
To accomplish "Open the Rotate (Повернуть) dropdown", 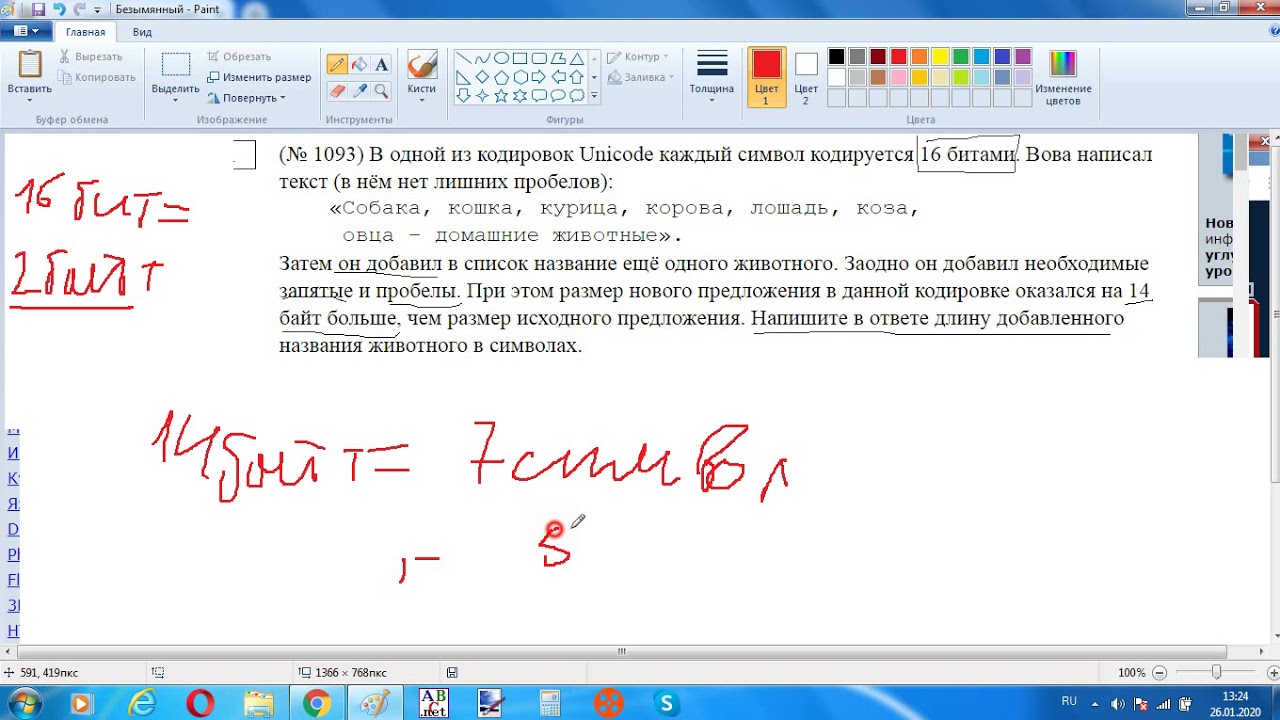I will point(247,98).
